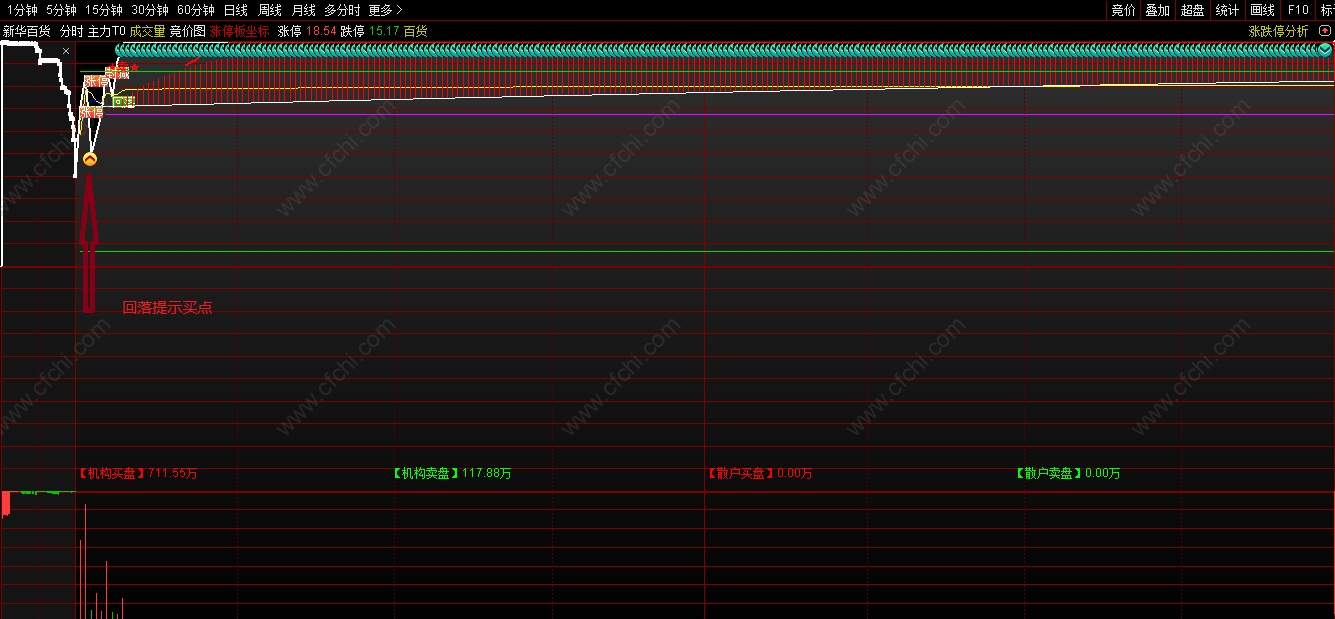Screen dimensions: 1335x619
Task: Click the large red upward arrow annotation
Action: 89,243
